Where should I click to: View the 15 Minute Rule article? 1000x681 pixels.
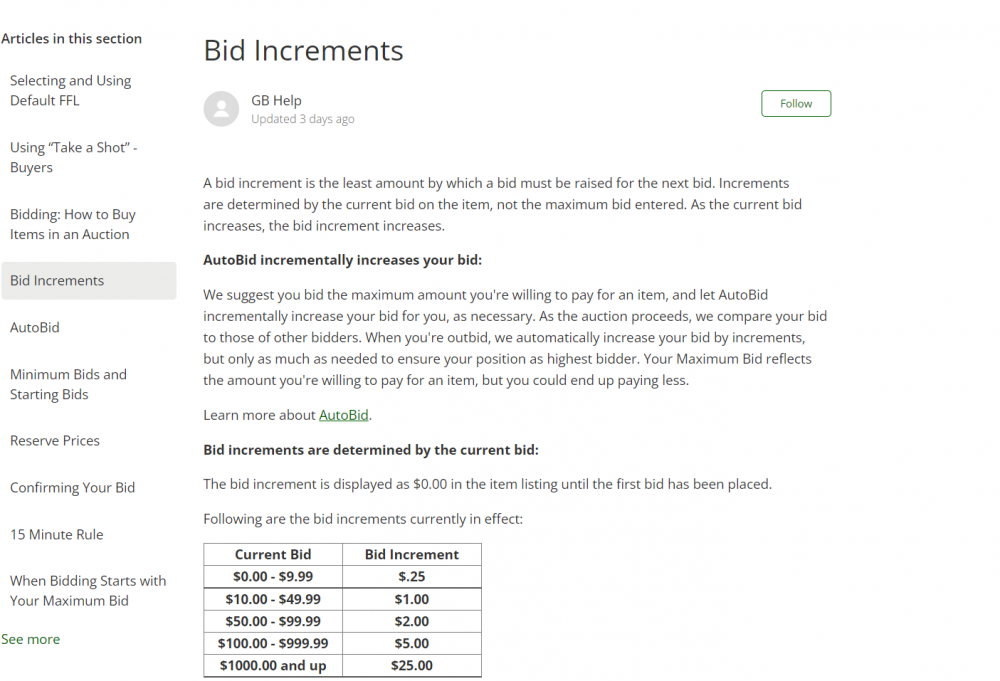[56, 534]
